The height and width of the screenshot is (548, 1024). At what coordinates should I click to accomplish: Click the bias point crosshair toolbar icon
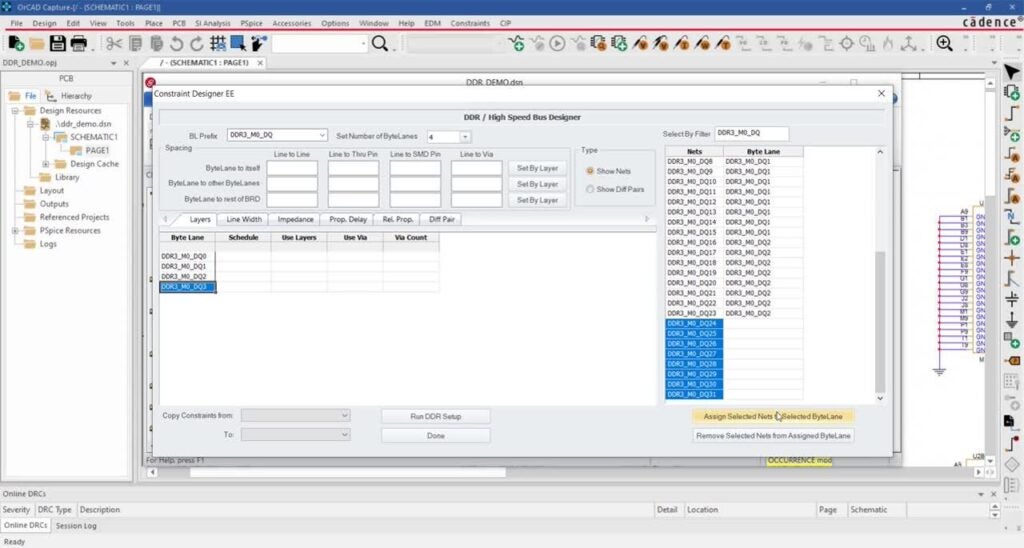tap(847, 44)
